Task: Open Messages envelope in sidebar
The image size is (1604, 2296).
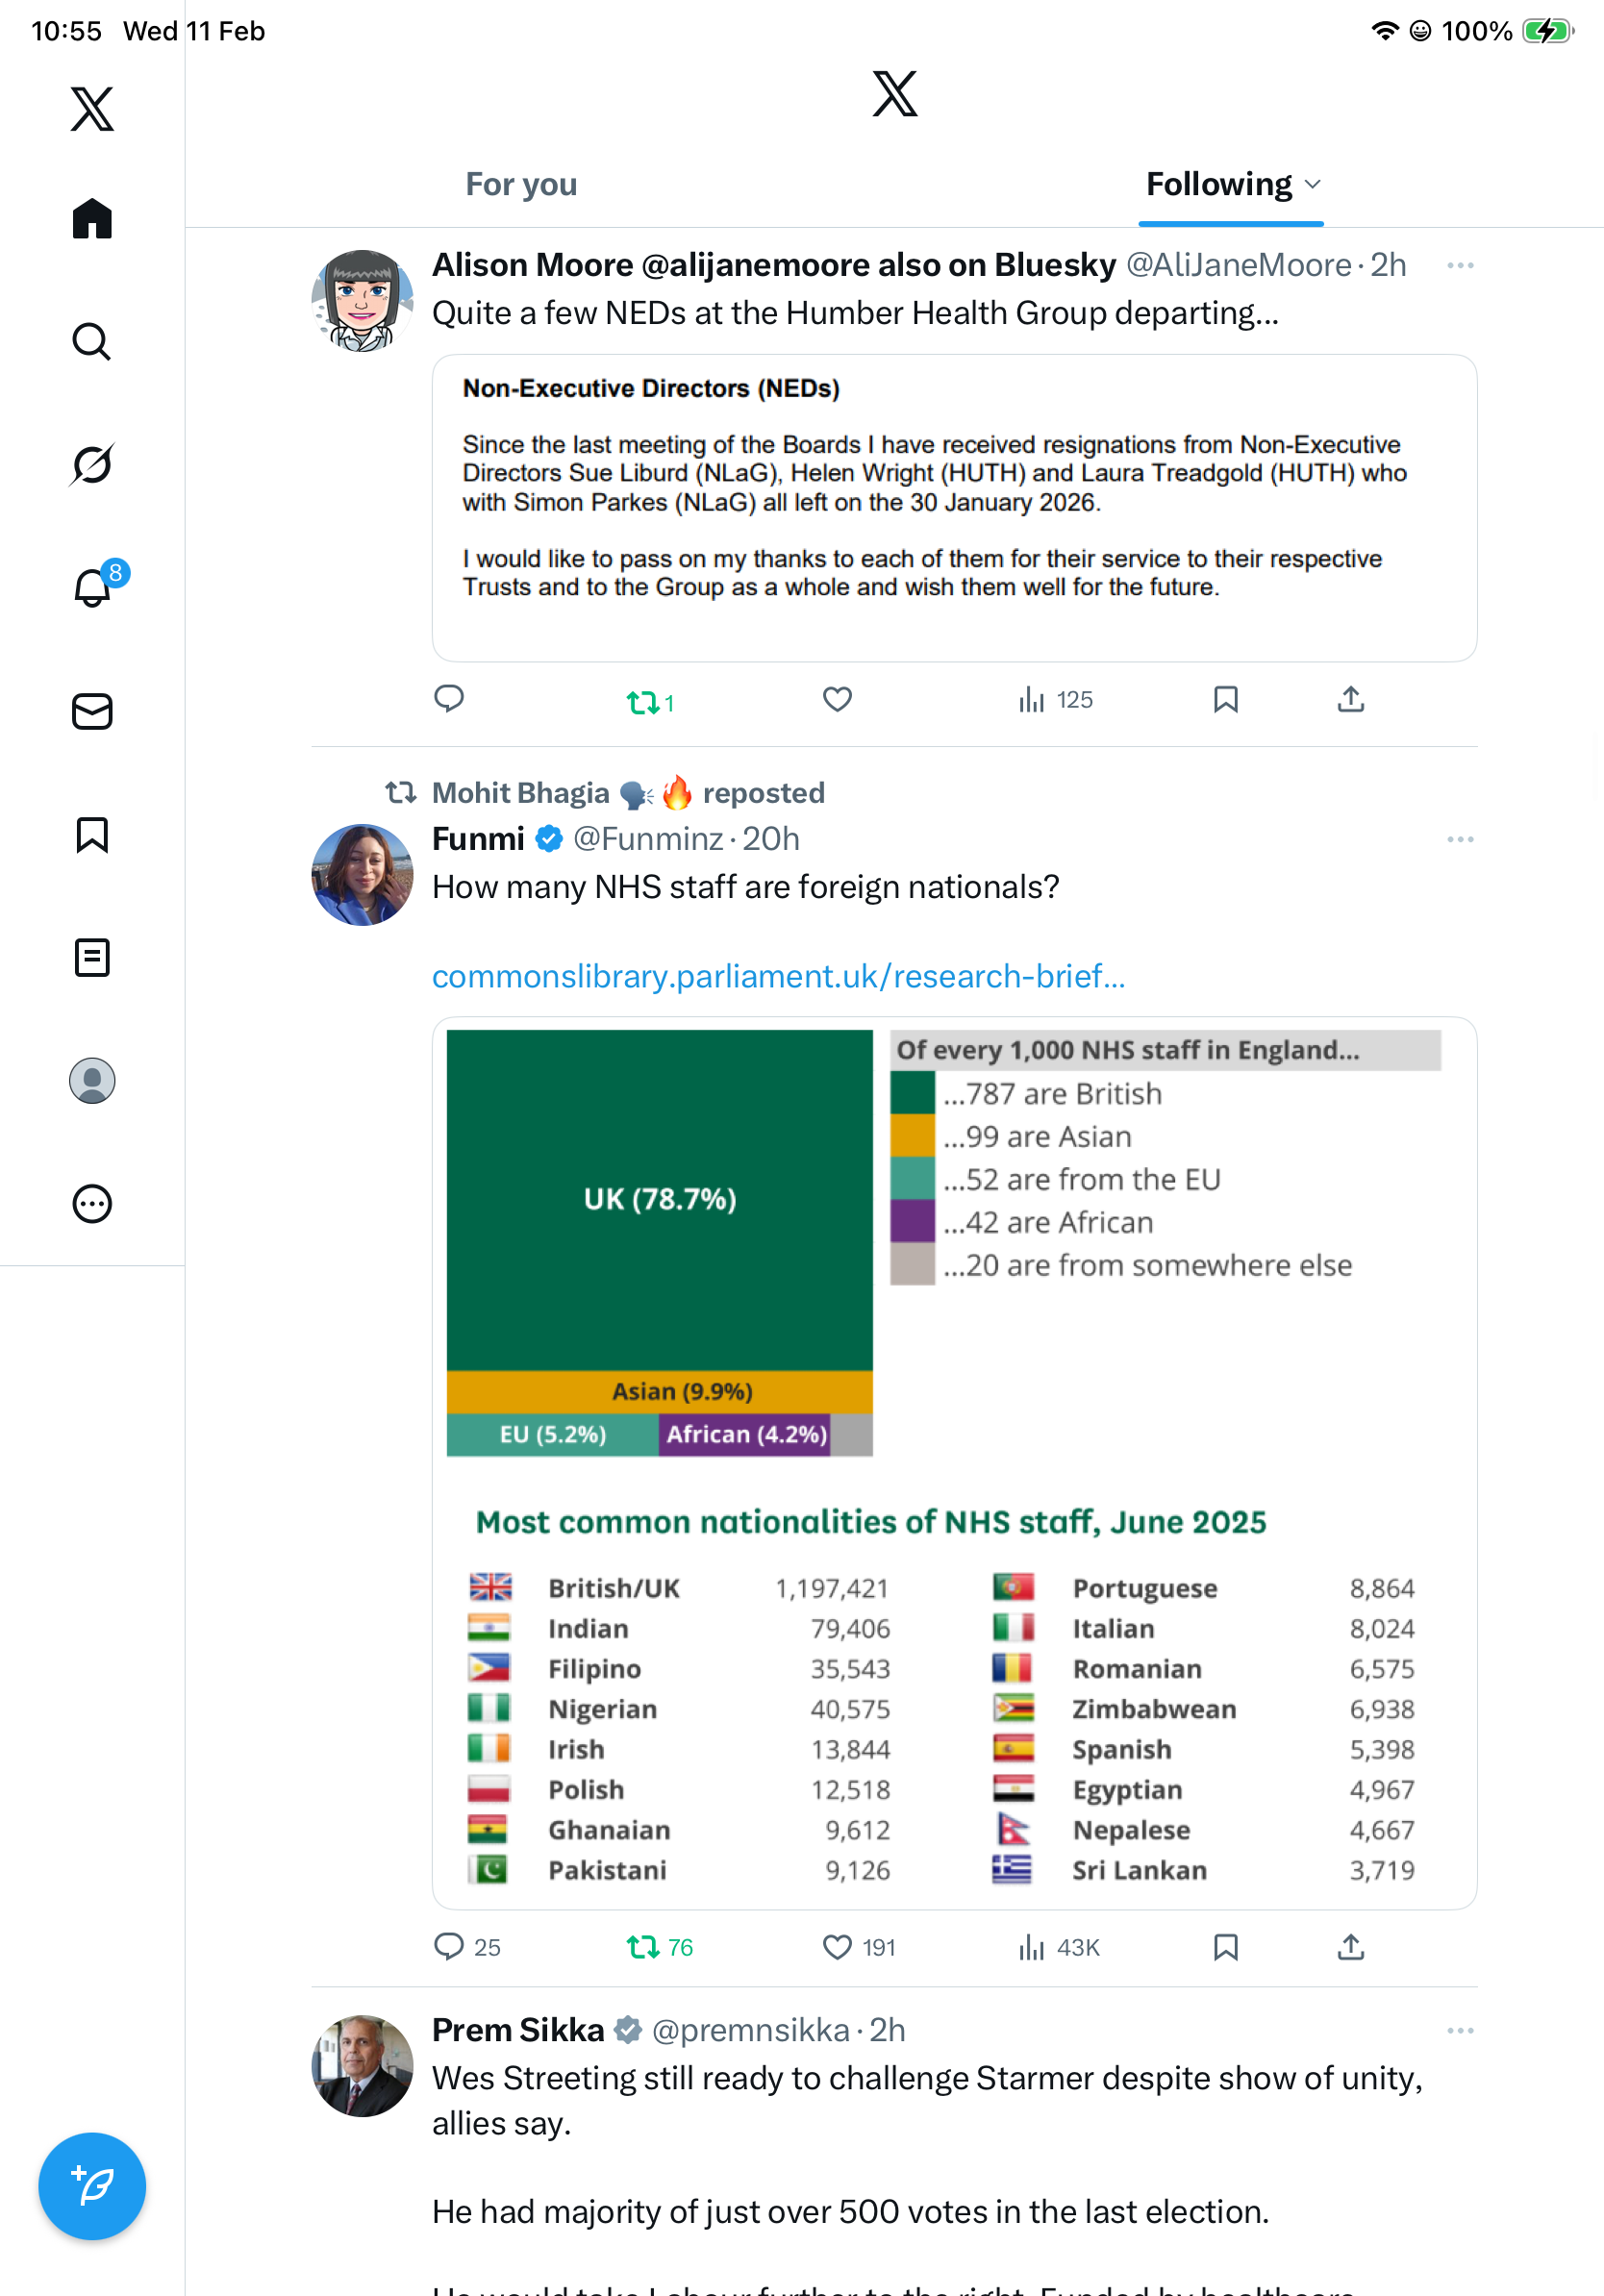Action: pos(92,712)
